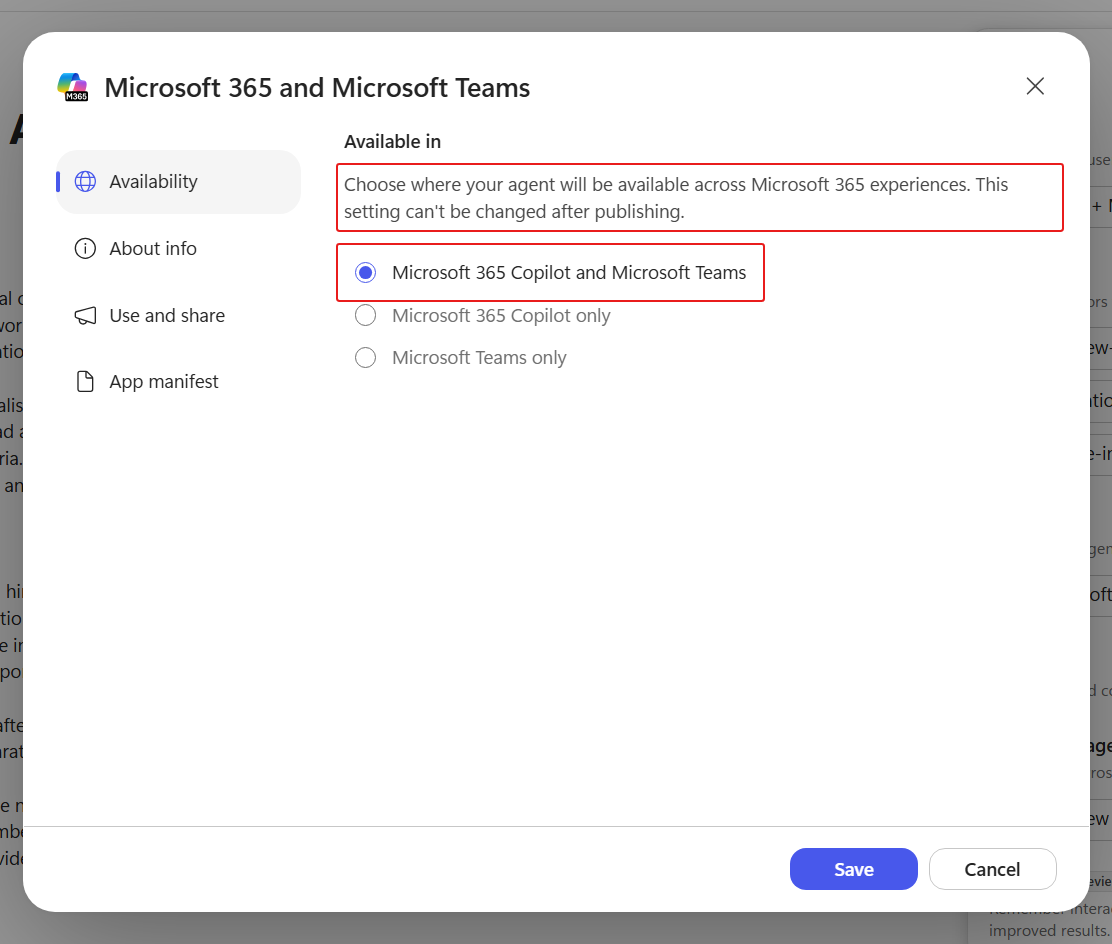Click the dialog title 'Microsoft 365 and Microsoft Teams'
This screenshot has height=944, width=1112.
point(317,88)
